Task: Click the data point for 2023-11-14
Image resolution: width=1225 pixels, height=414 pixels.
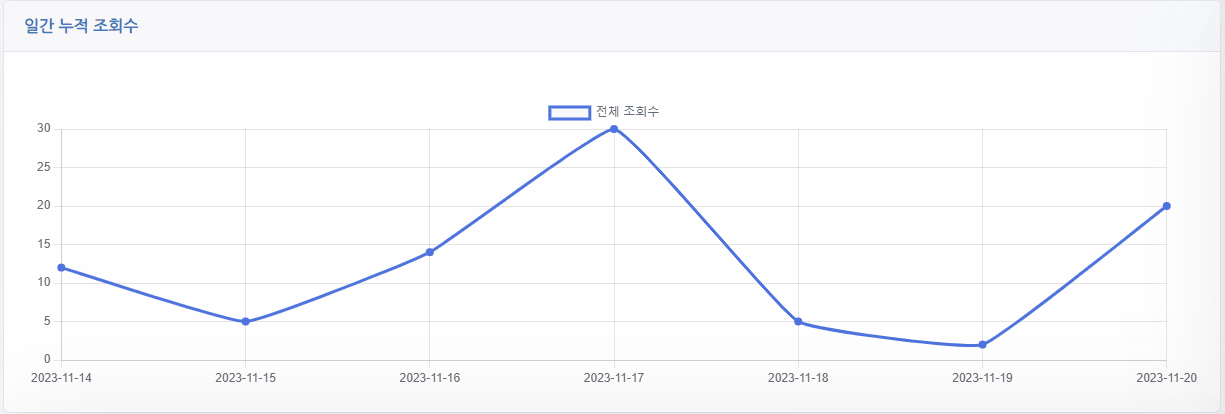Action: point(61,268)
